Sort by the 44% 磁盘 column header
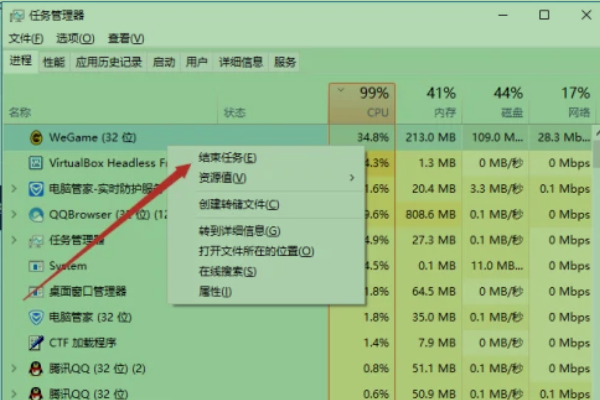600x400 pixels. pos(495,103)
